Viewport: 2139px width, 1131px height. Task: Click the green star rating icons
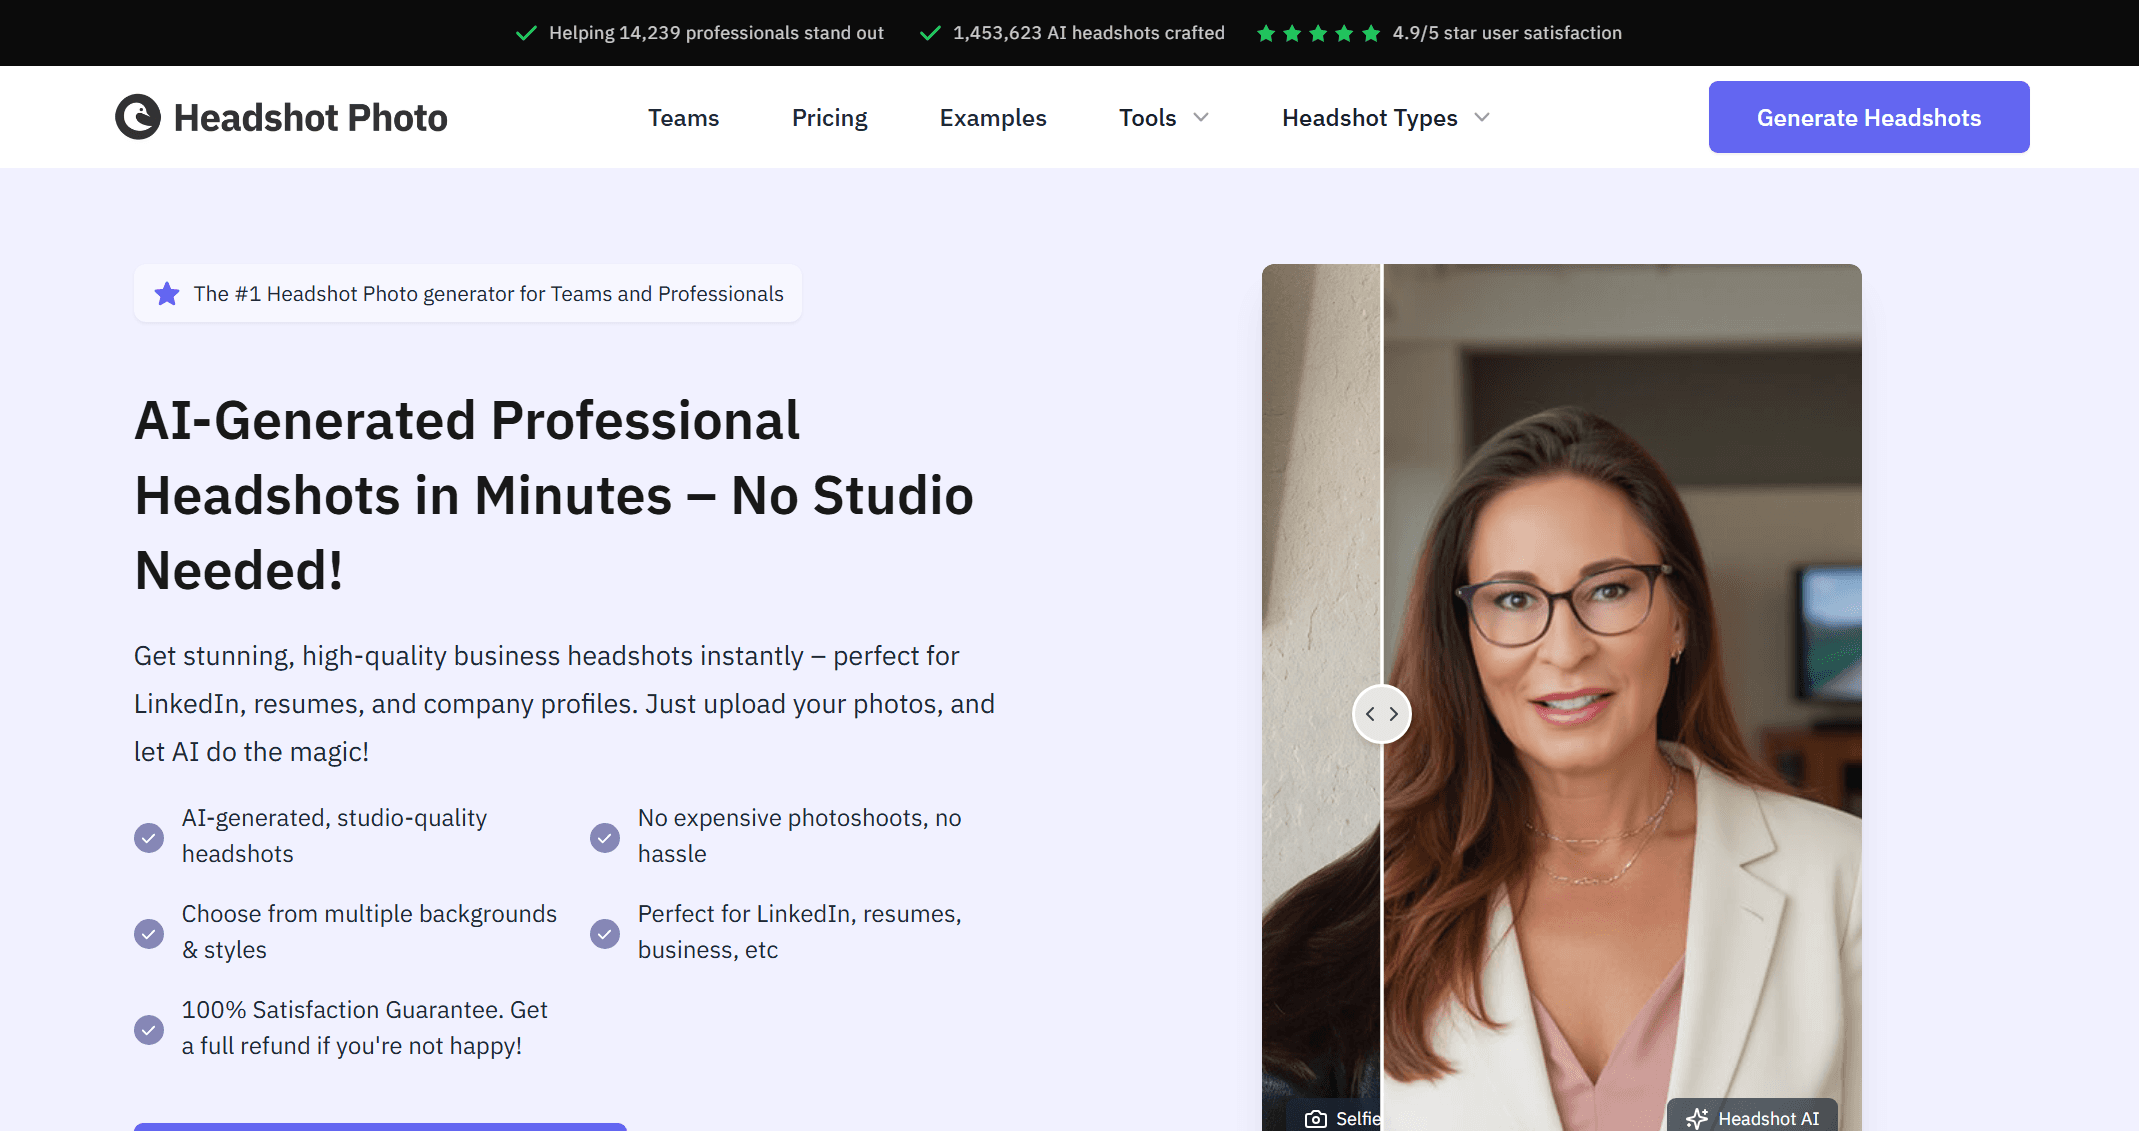coord(1318,34)
